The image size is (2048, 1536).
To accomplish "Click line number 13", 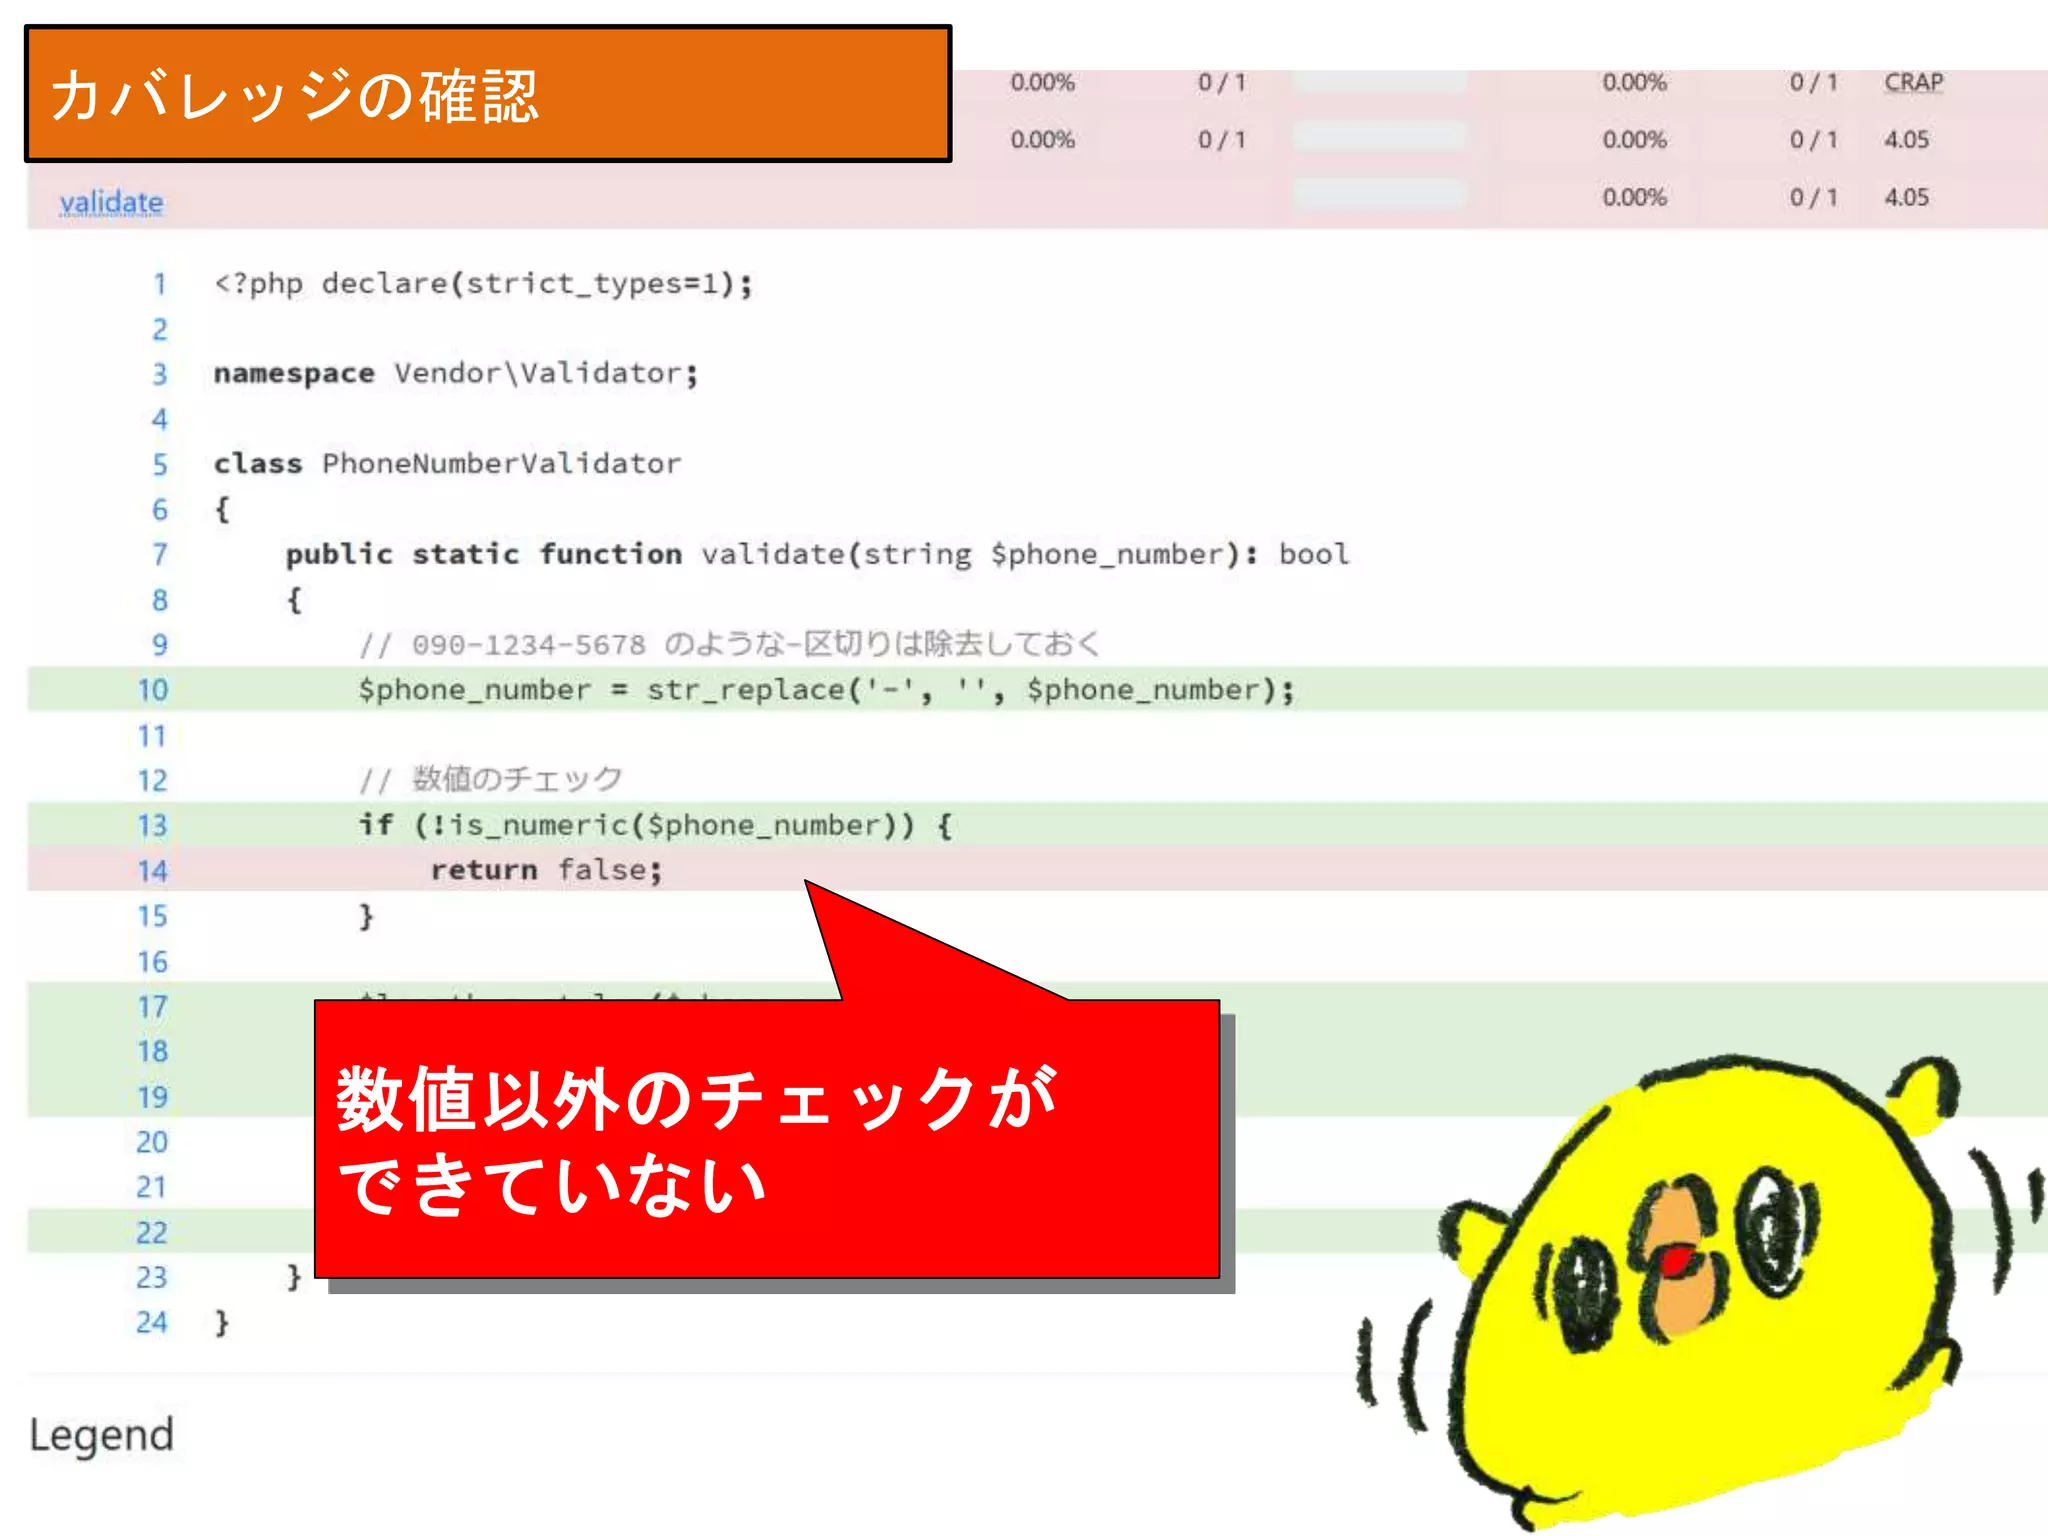I will click(153, 826).
